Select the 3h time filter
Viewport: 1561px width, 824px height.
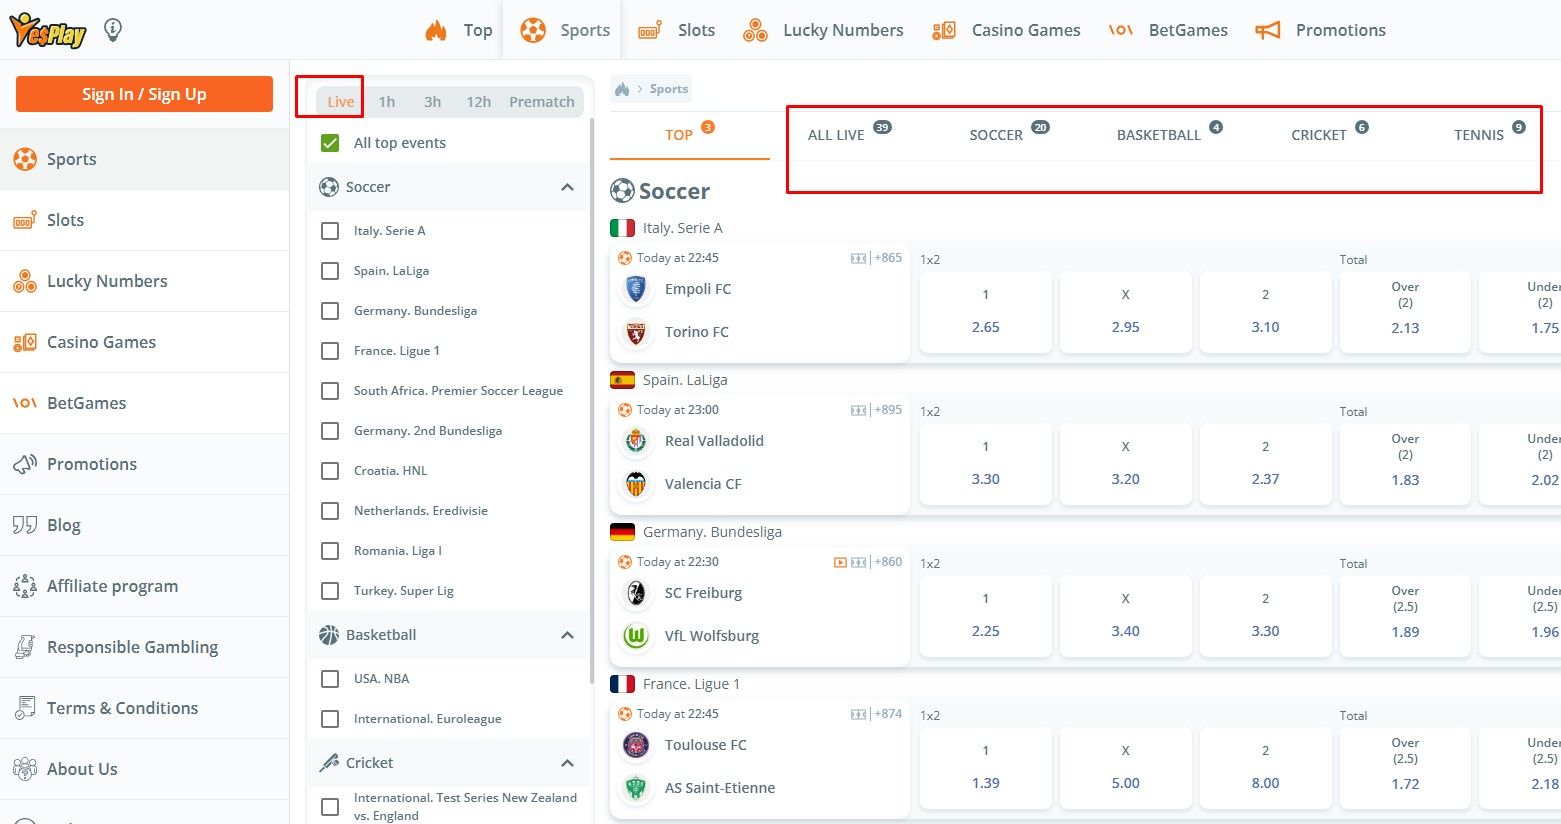click(x=432, y=102)
